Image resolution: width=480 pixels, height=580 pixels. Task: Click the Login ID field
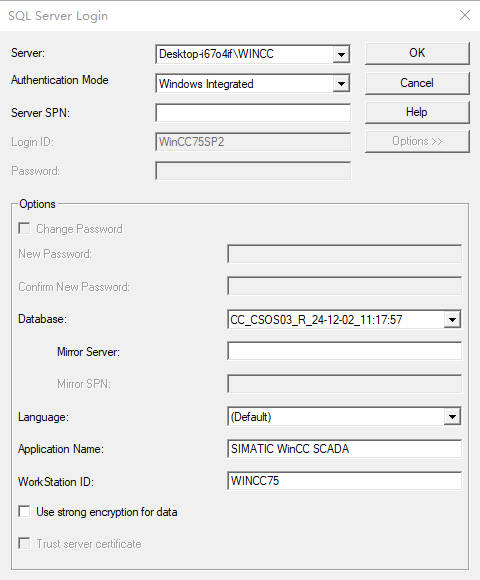(x=253, y=142)
